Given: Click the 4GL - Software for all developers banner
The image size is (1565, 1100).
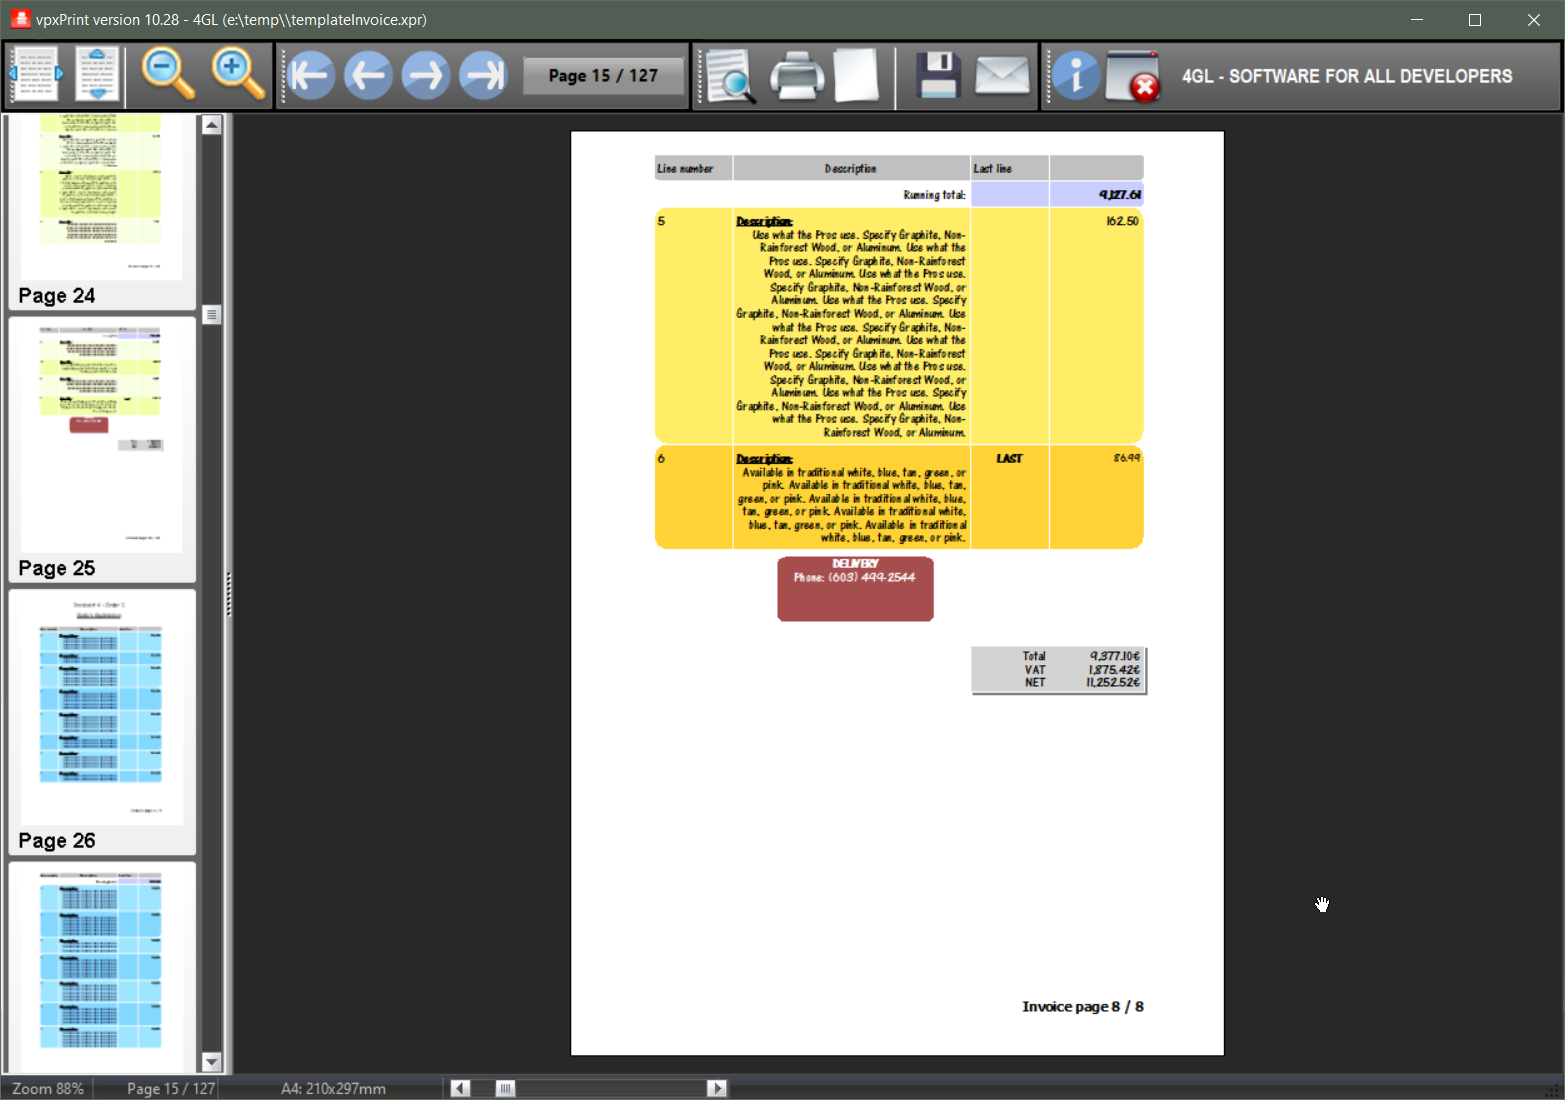Looking at the screenshot, I should [x=1347, y=76].
